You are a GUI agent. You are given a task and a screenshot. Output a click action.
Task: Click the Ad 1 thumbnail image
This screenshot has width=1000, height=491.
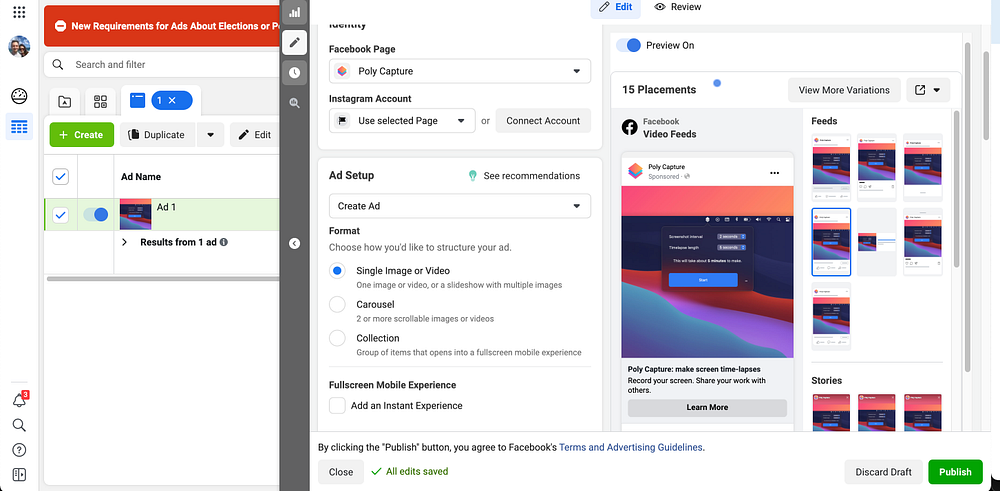[136, 214]
